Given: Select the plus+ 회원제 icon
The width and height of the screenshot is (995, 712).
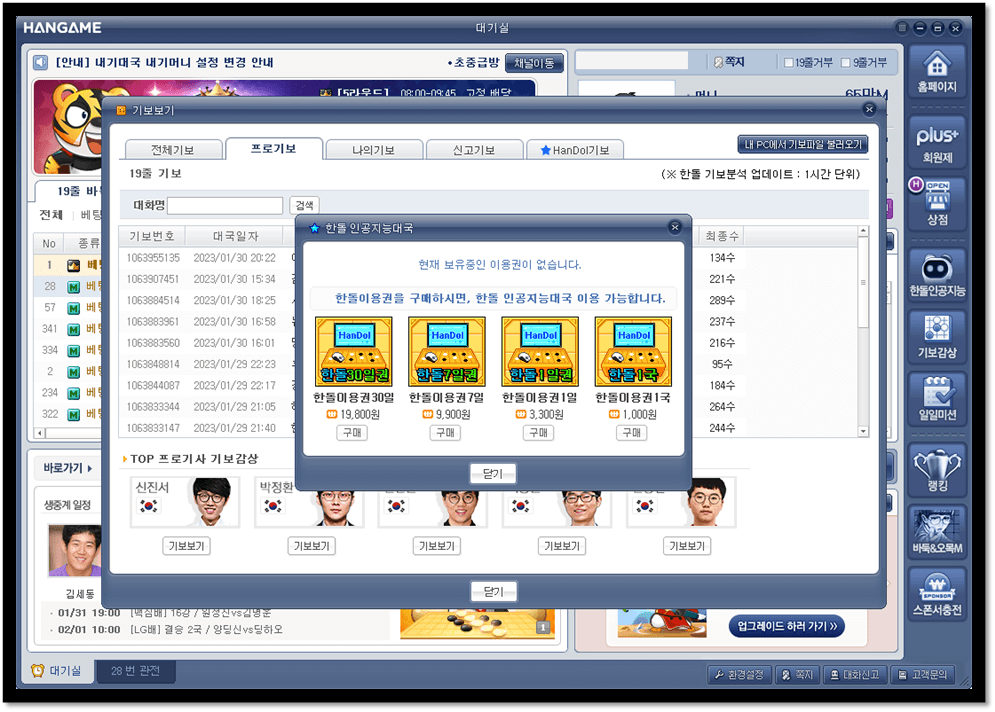Looking at the screenshot, I should coord(937,140).
